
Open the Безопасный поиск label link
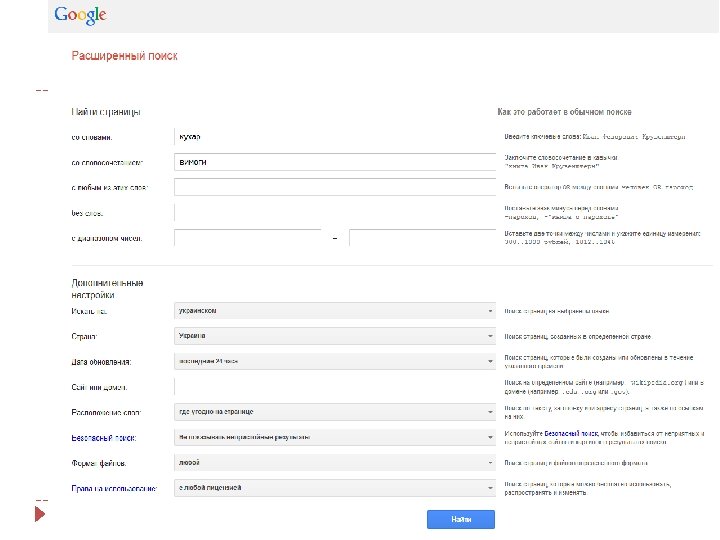[x=104, y=437]
